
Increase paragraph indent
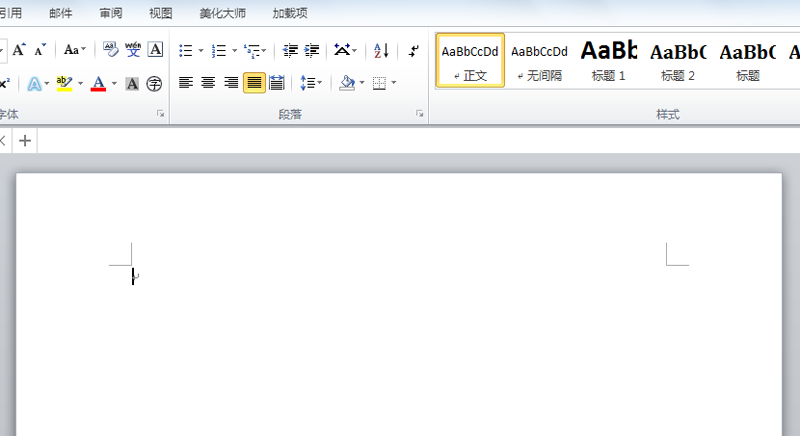pos(312,50)
